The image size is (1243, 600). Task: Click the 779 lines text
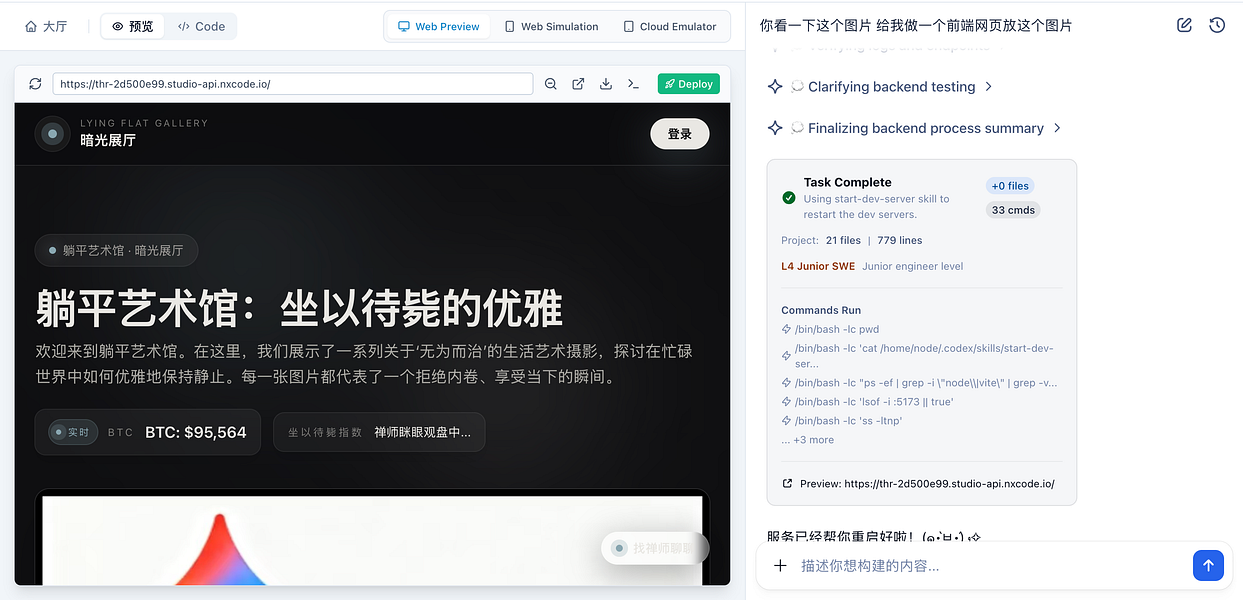pos(900,240)
